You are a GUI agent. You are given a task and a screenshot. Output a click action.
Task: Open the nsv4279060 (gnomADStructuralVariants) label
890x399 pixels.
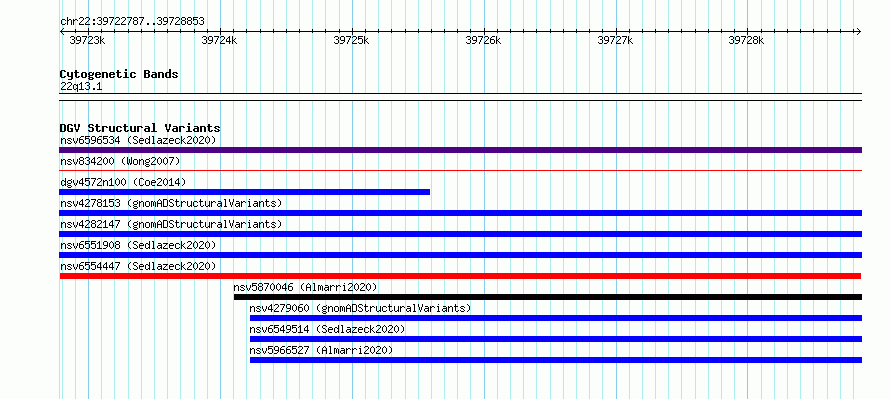360,308
